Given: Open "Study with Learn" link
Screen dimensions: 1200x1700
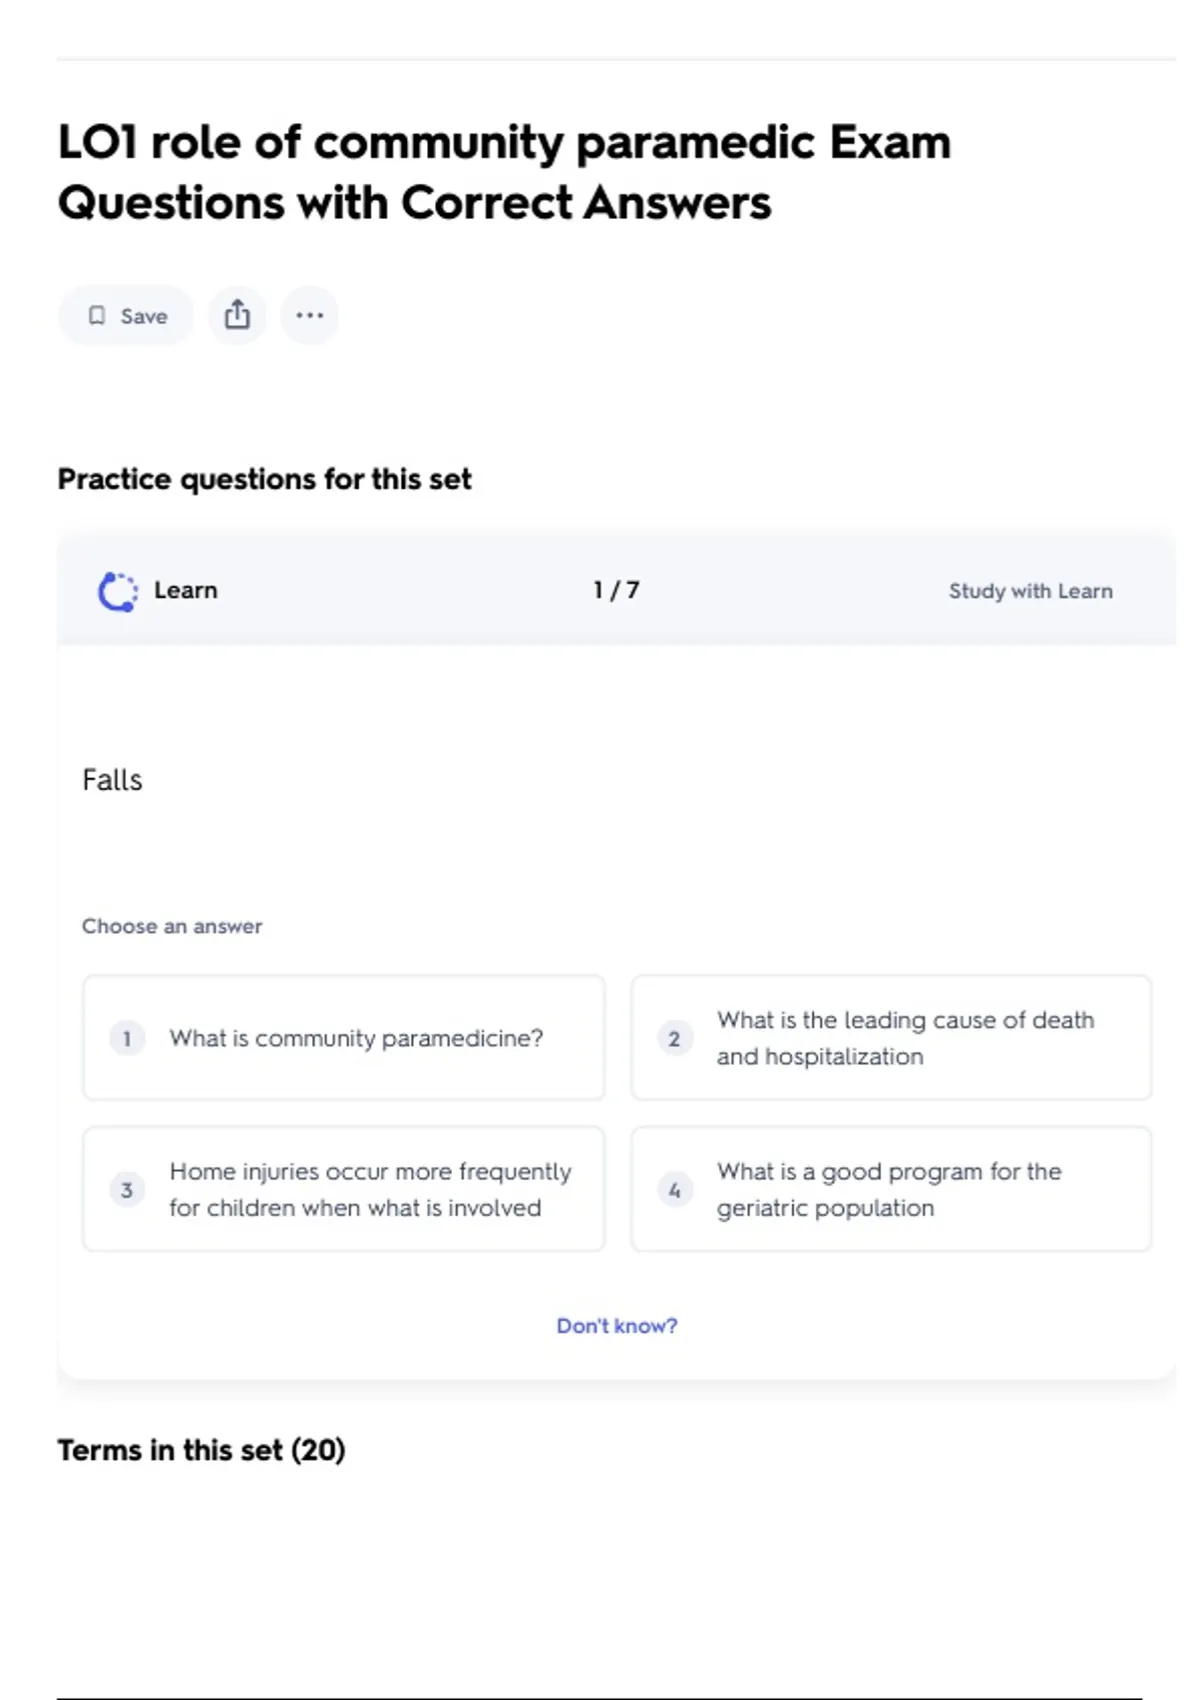Looking at the screenshot, I should (1030, 591).
